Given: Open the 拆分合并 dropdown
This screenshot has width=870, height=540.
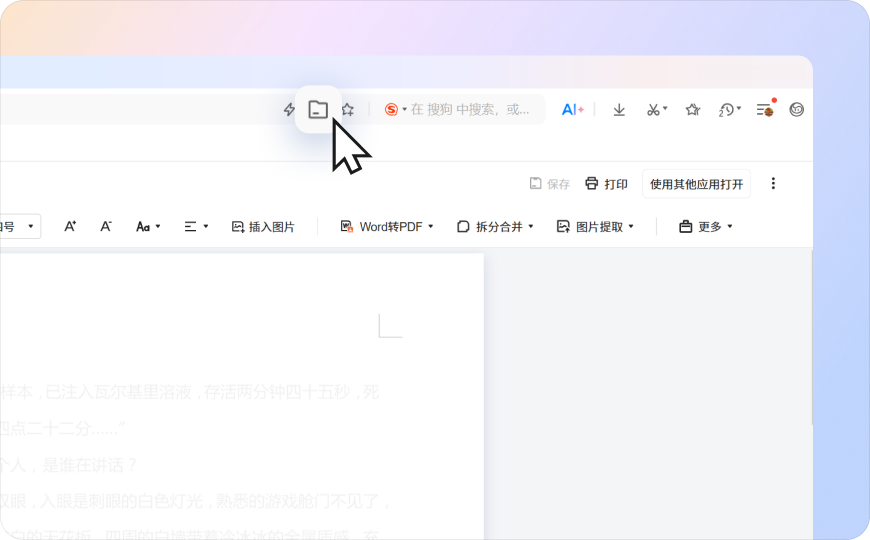Looking at the screenshot, I should click(x=495, y=226).
